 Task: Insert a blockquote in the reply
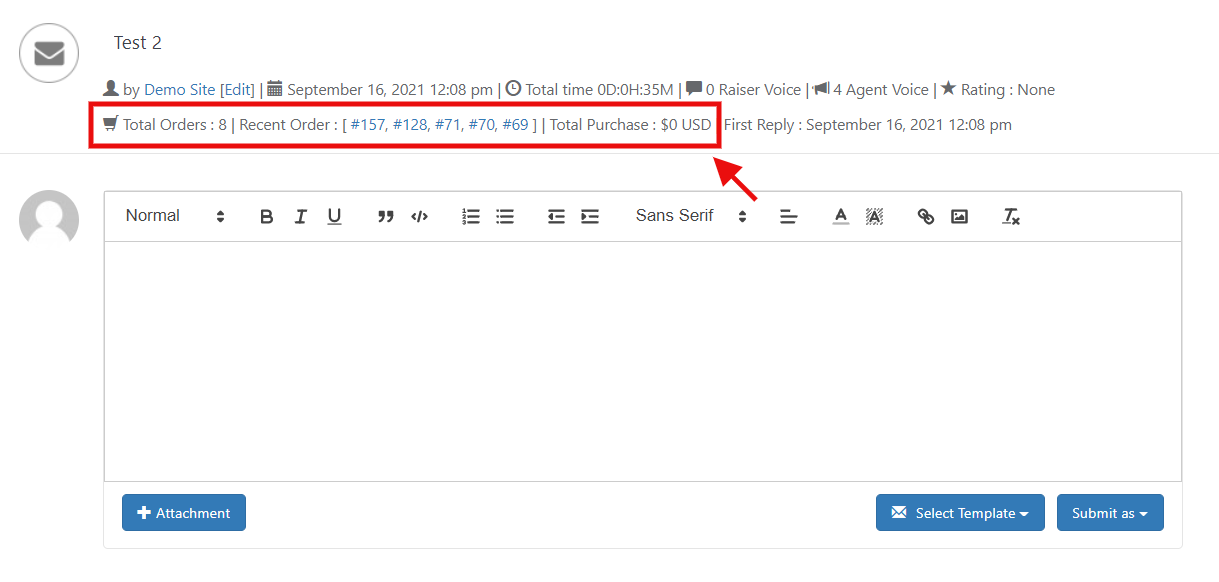click(x=386, y=216)
